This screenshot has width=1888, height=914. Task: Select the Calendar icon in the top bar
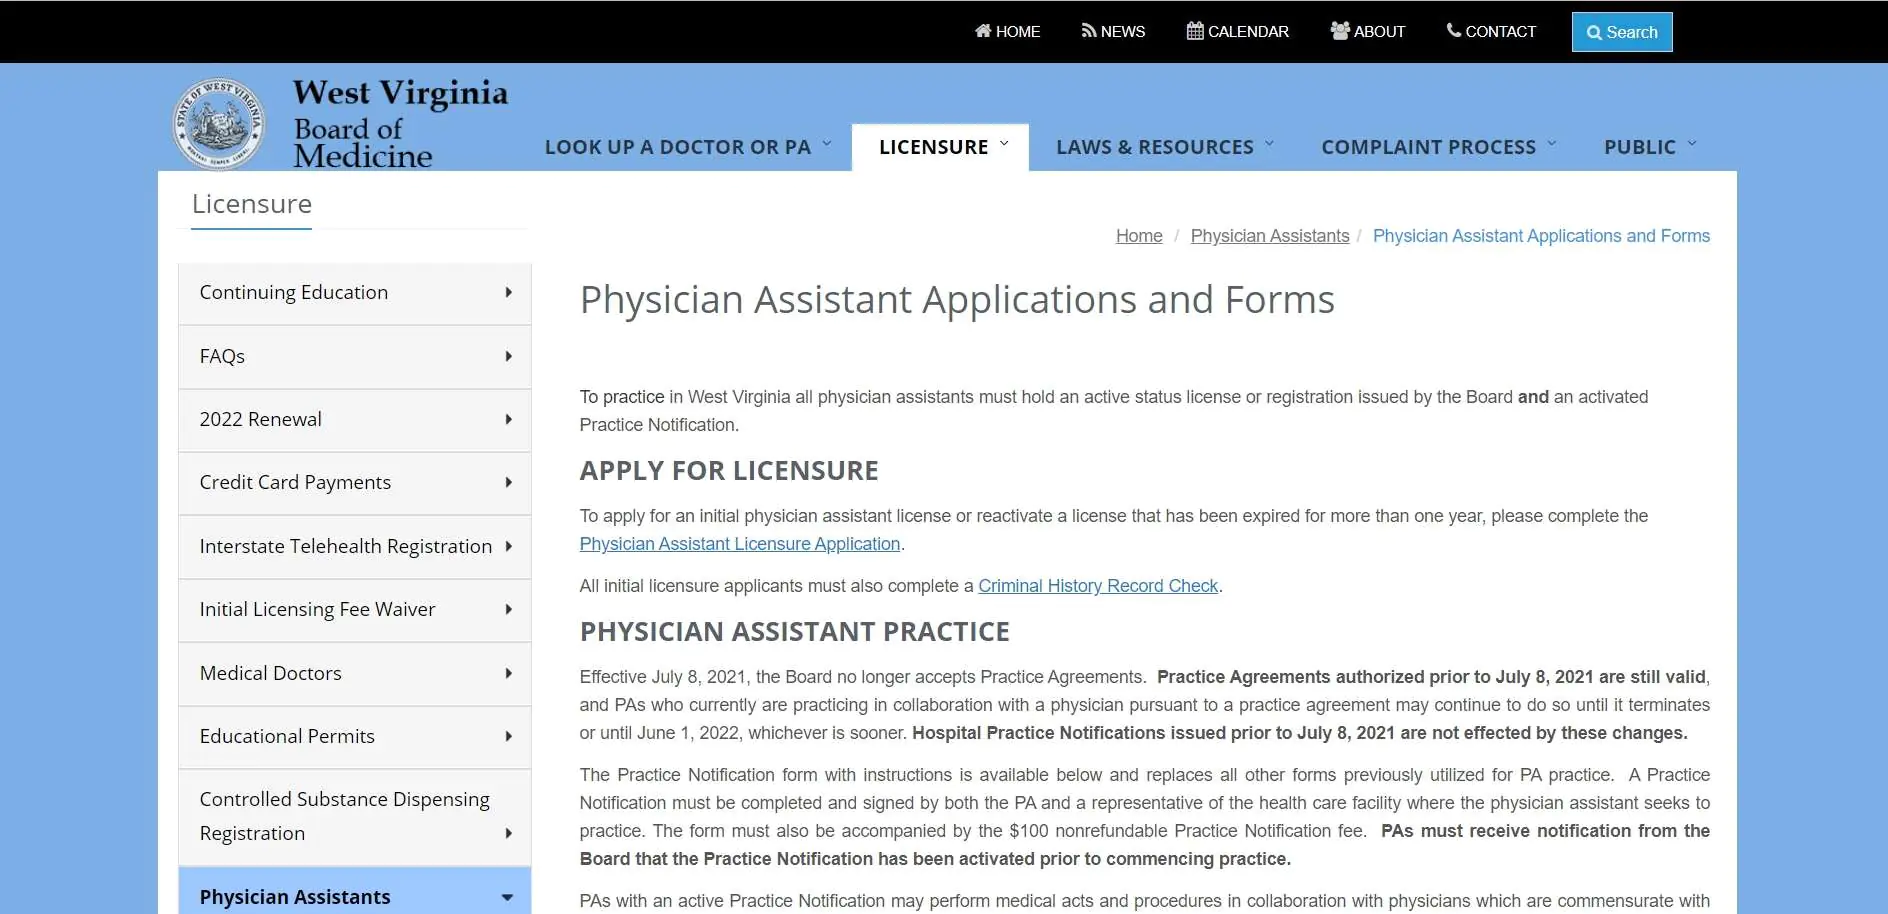coord(1193,31)
